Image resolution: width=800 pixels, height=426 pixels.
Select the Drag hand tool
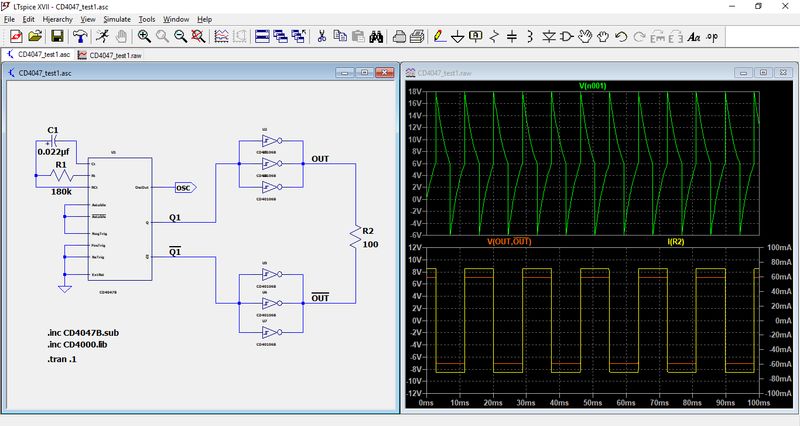[x=603, y=36]
